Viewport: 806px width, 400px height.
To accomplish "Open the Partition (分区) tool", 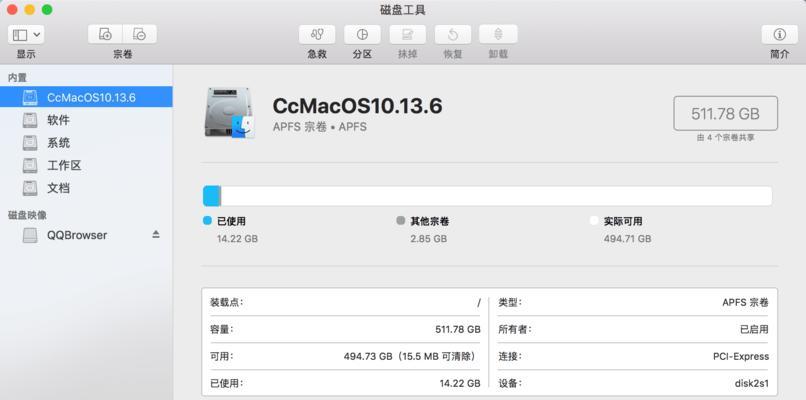I will click(362, 34).
